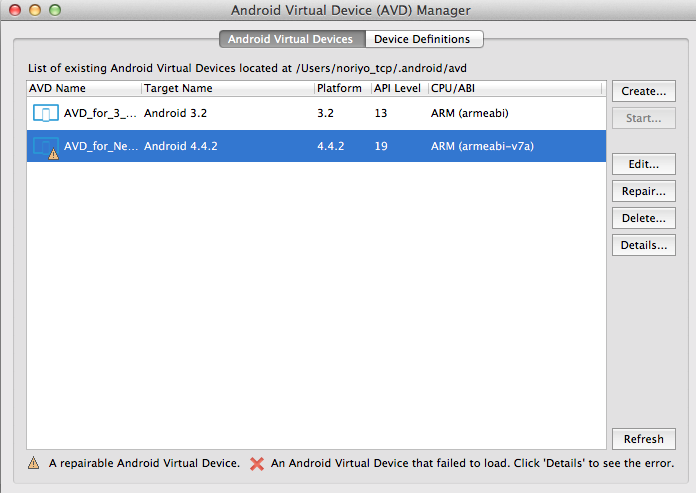Click API level 19 cell
This screenshot has height=493, width=696.
click(x=381, y=146)
